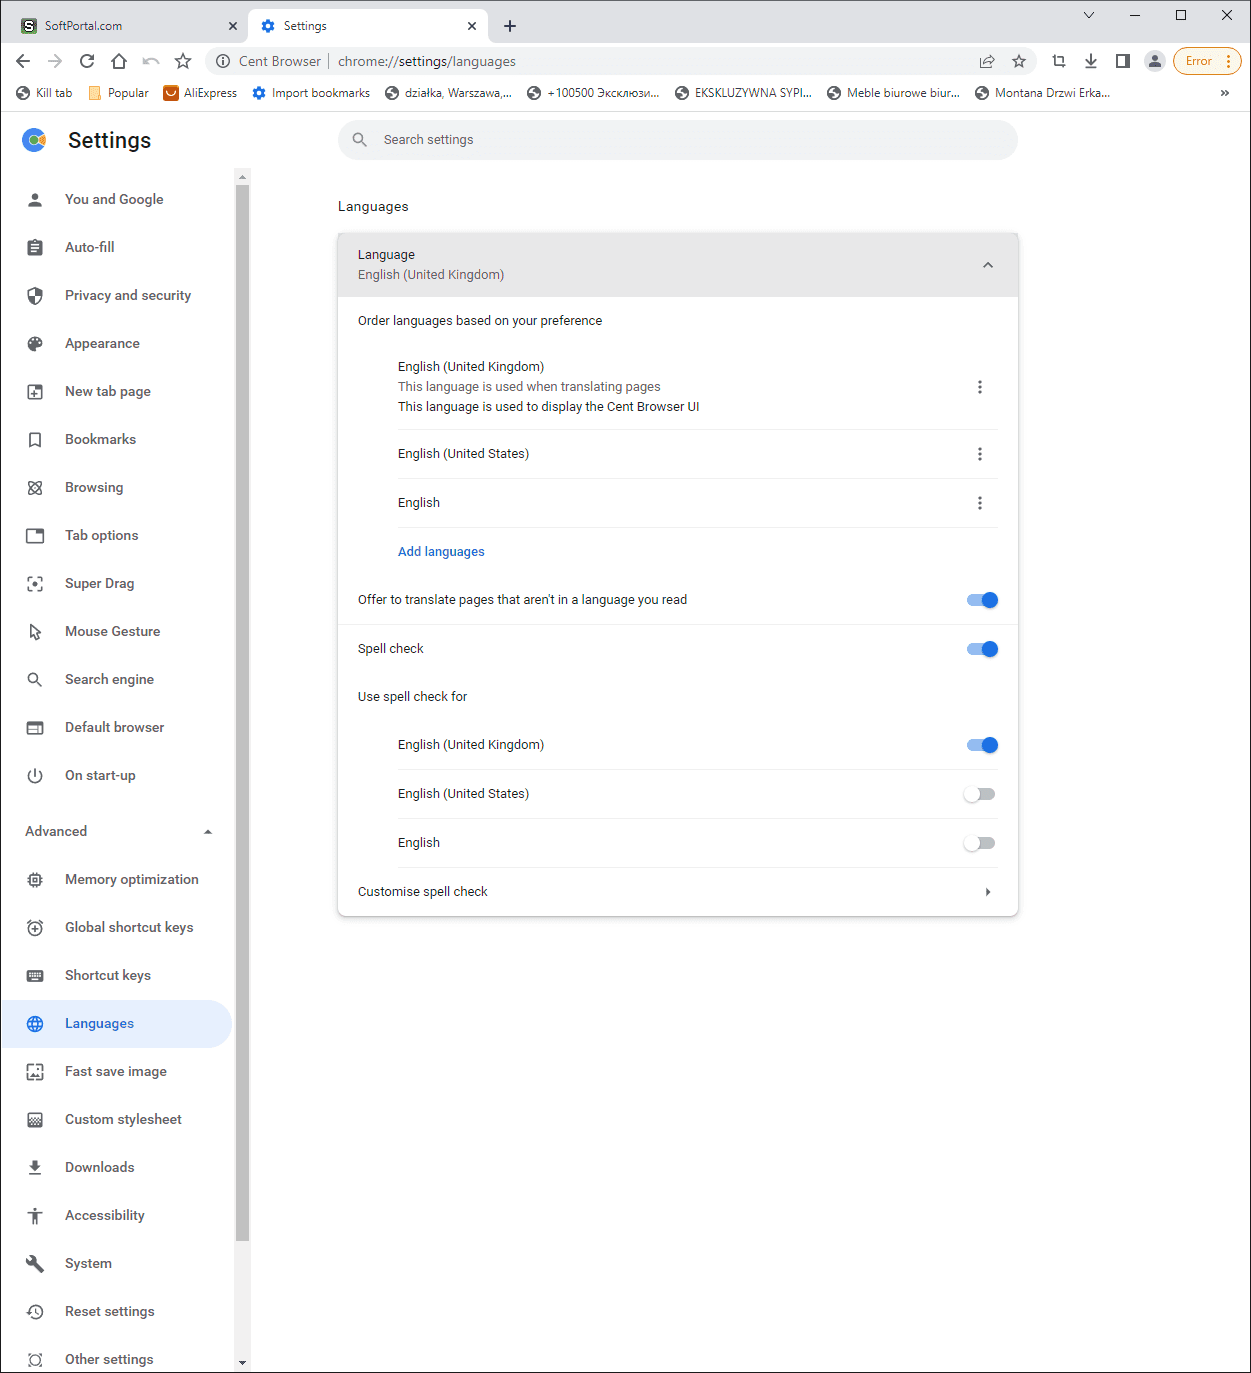Click the bookmark star in address bar

pyautogui.click(x=1019, y=61)
